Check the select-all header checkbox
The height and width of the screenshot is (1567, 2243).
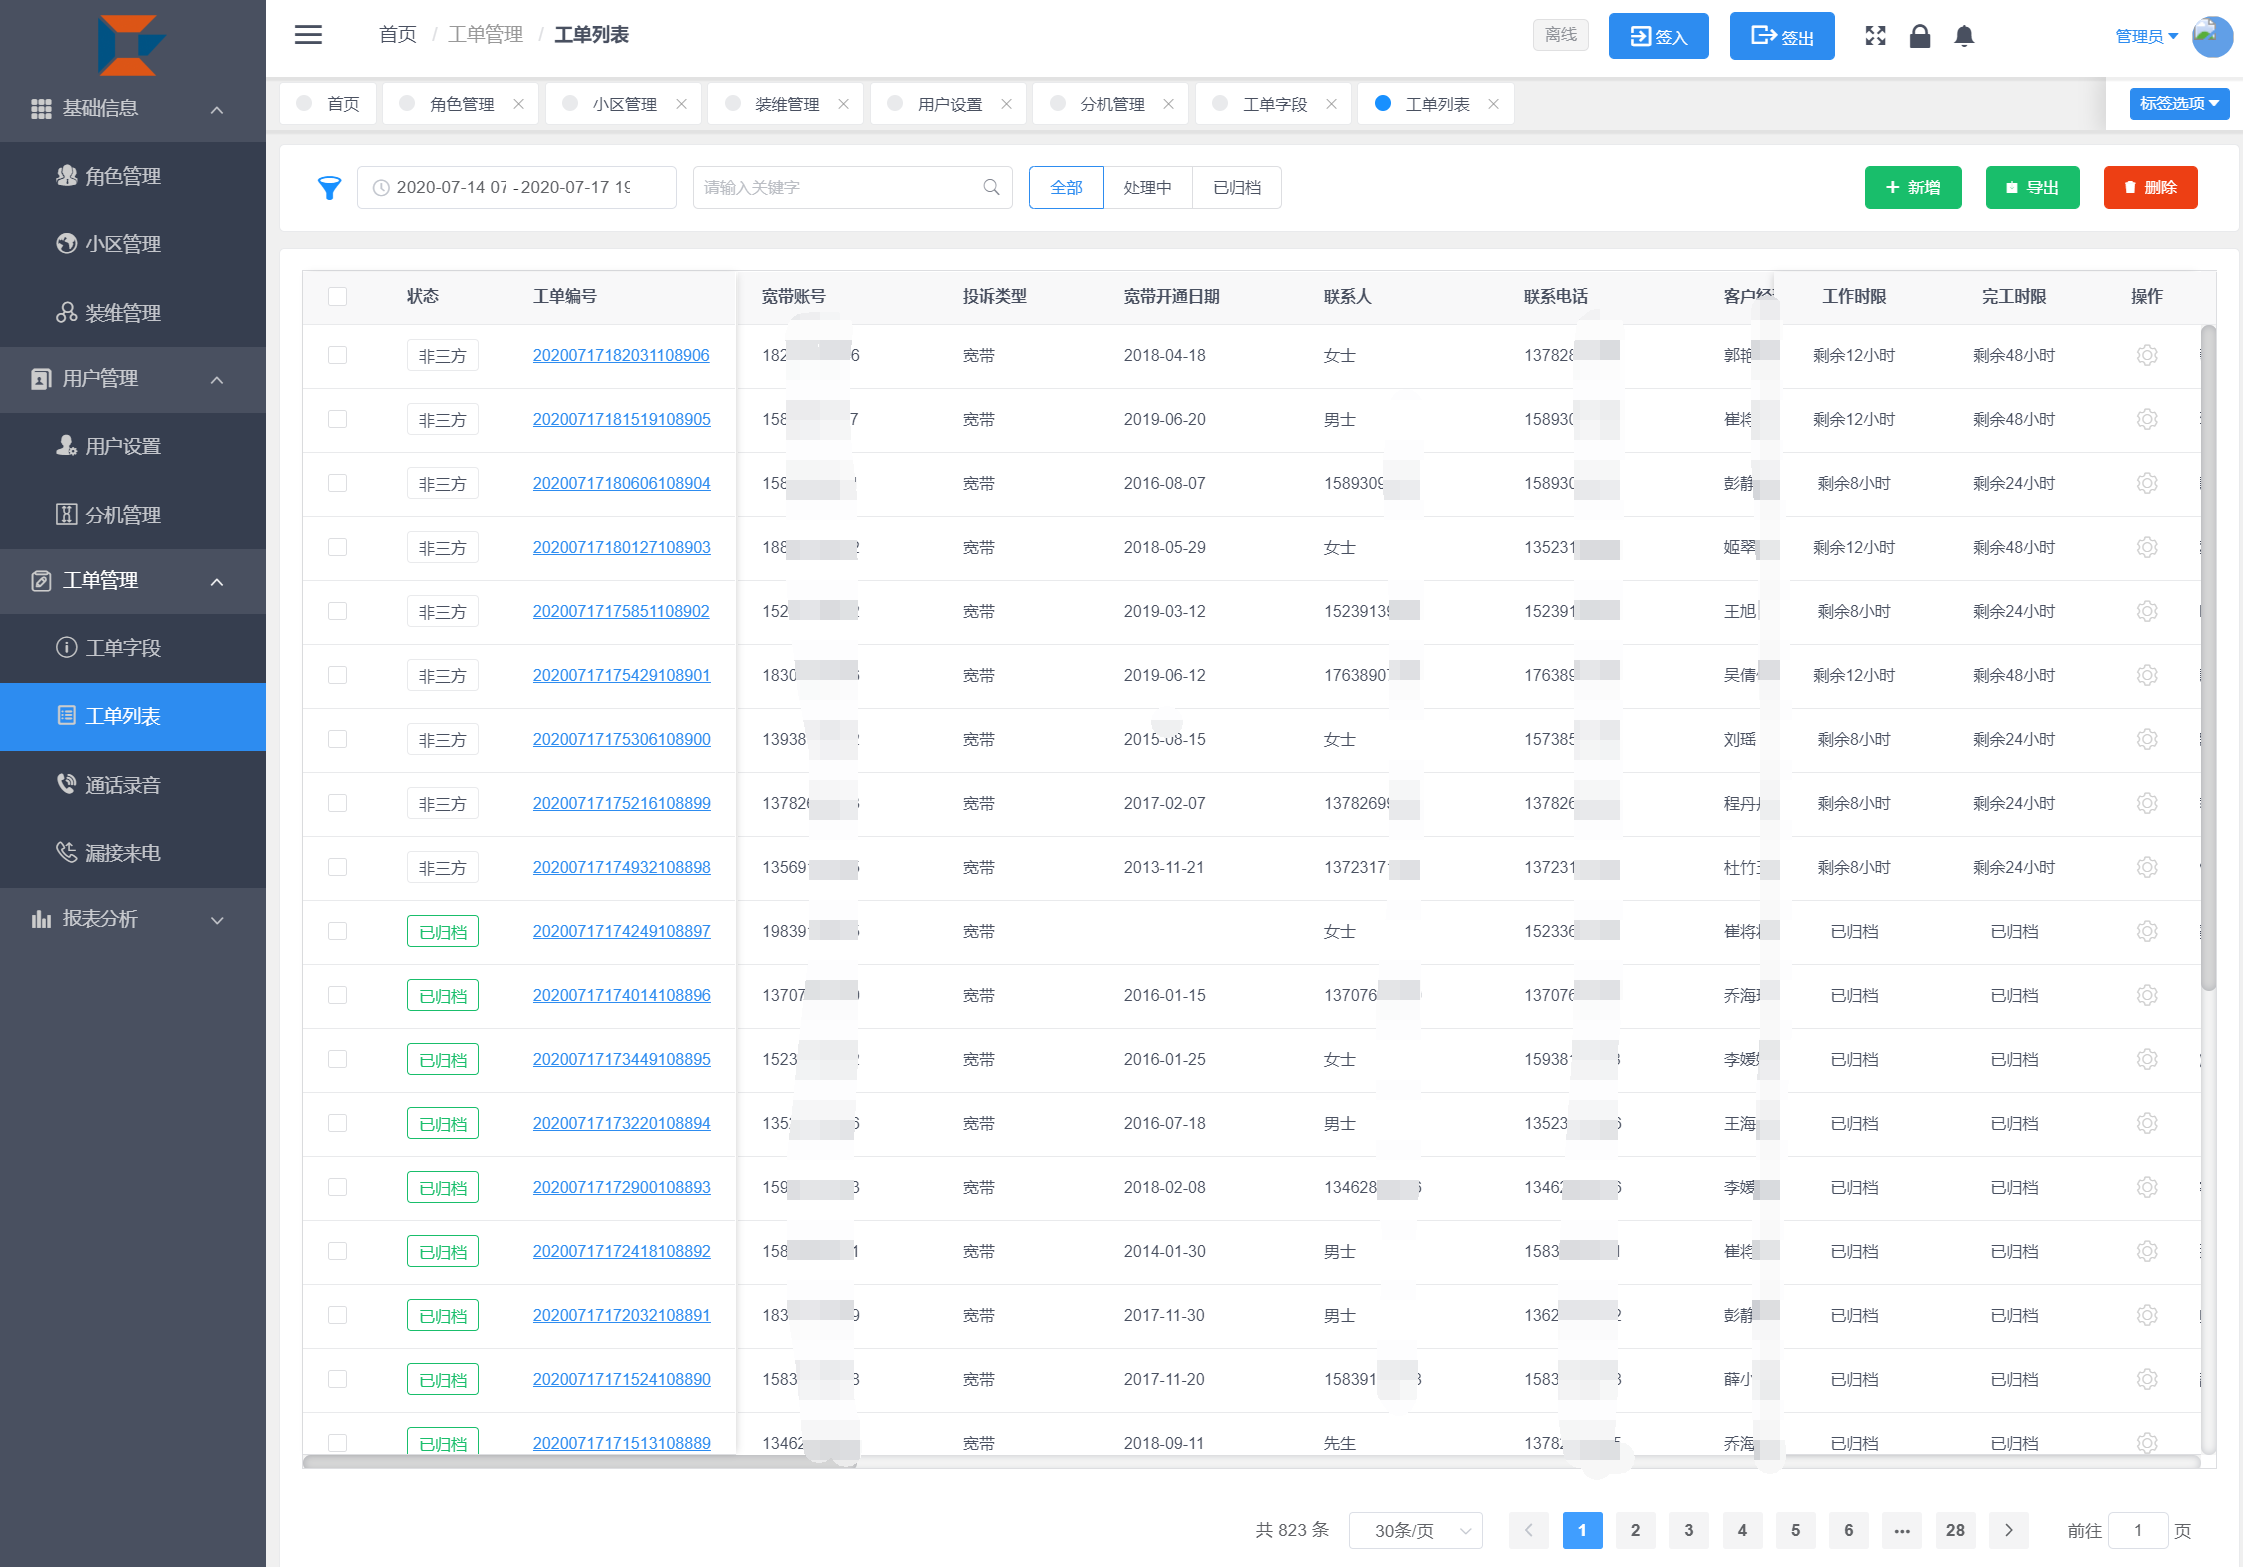click(337, 296)
